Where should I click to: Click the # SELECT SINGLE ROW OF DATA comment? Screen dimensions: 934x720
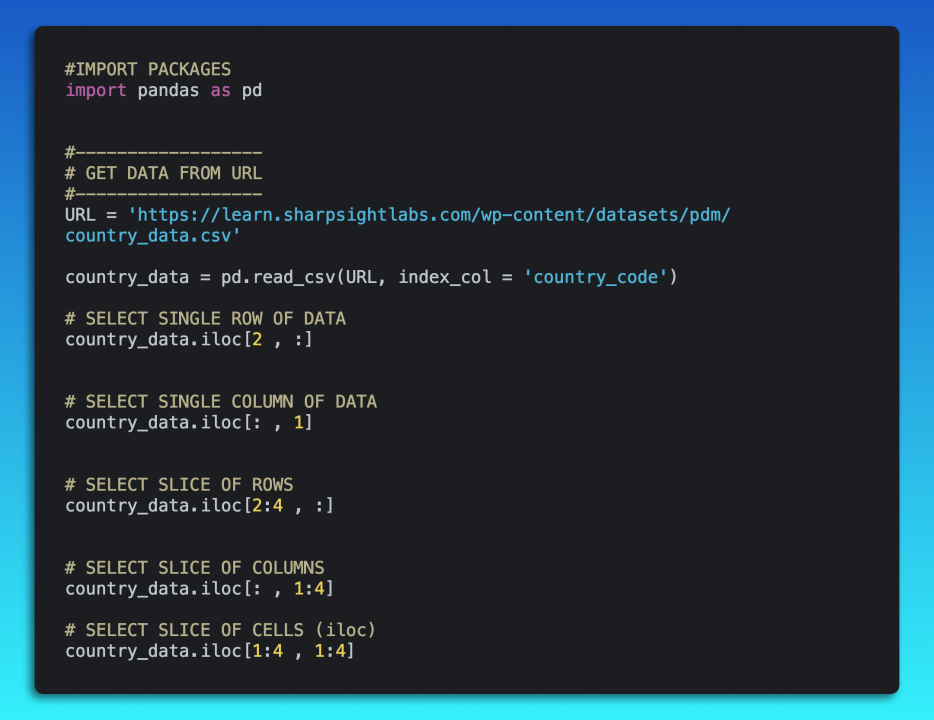click(205, 319)
